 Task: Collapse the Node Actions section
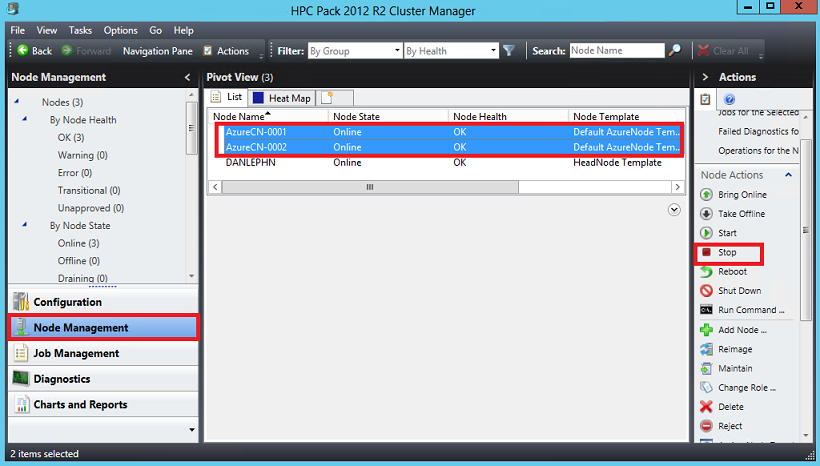point(789,175)
